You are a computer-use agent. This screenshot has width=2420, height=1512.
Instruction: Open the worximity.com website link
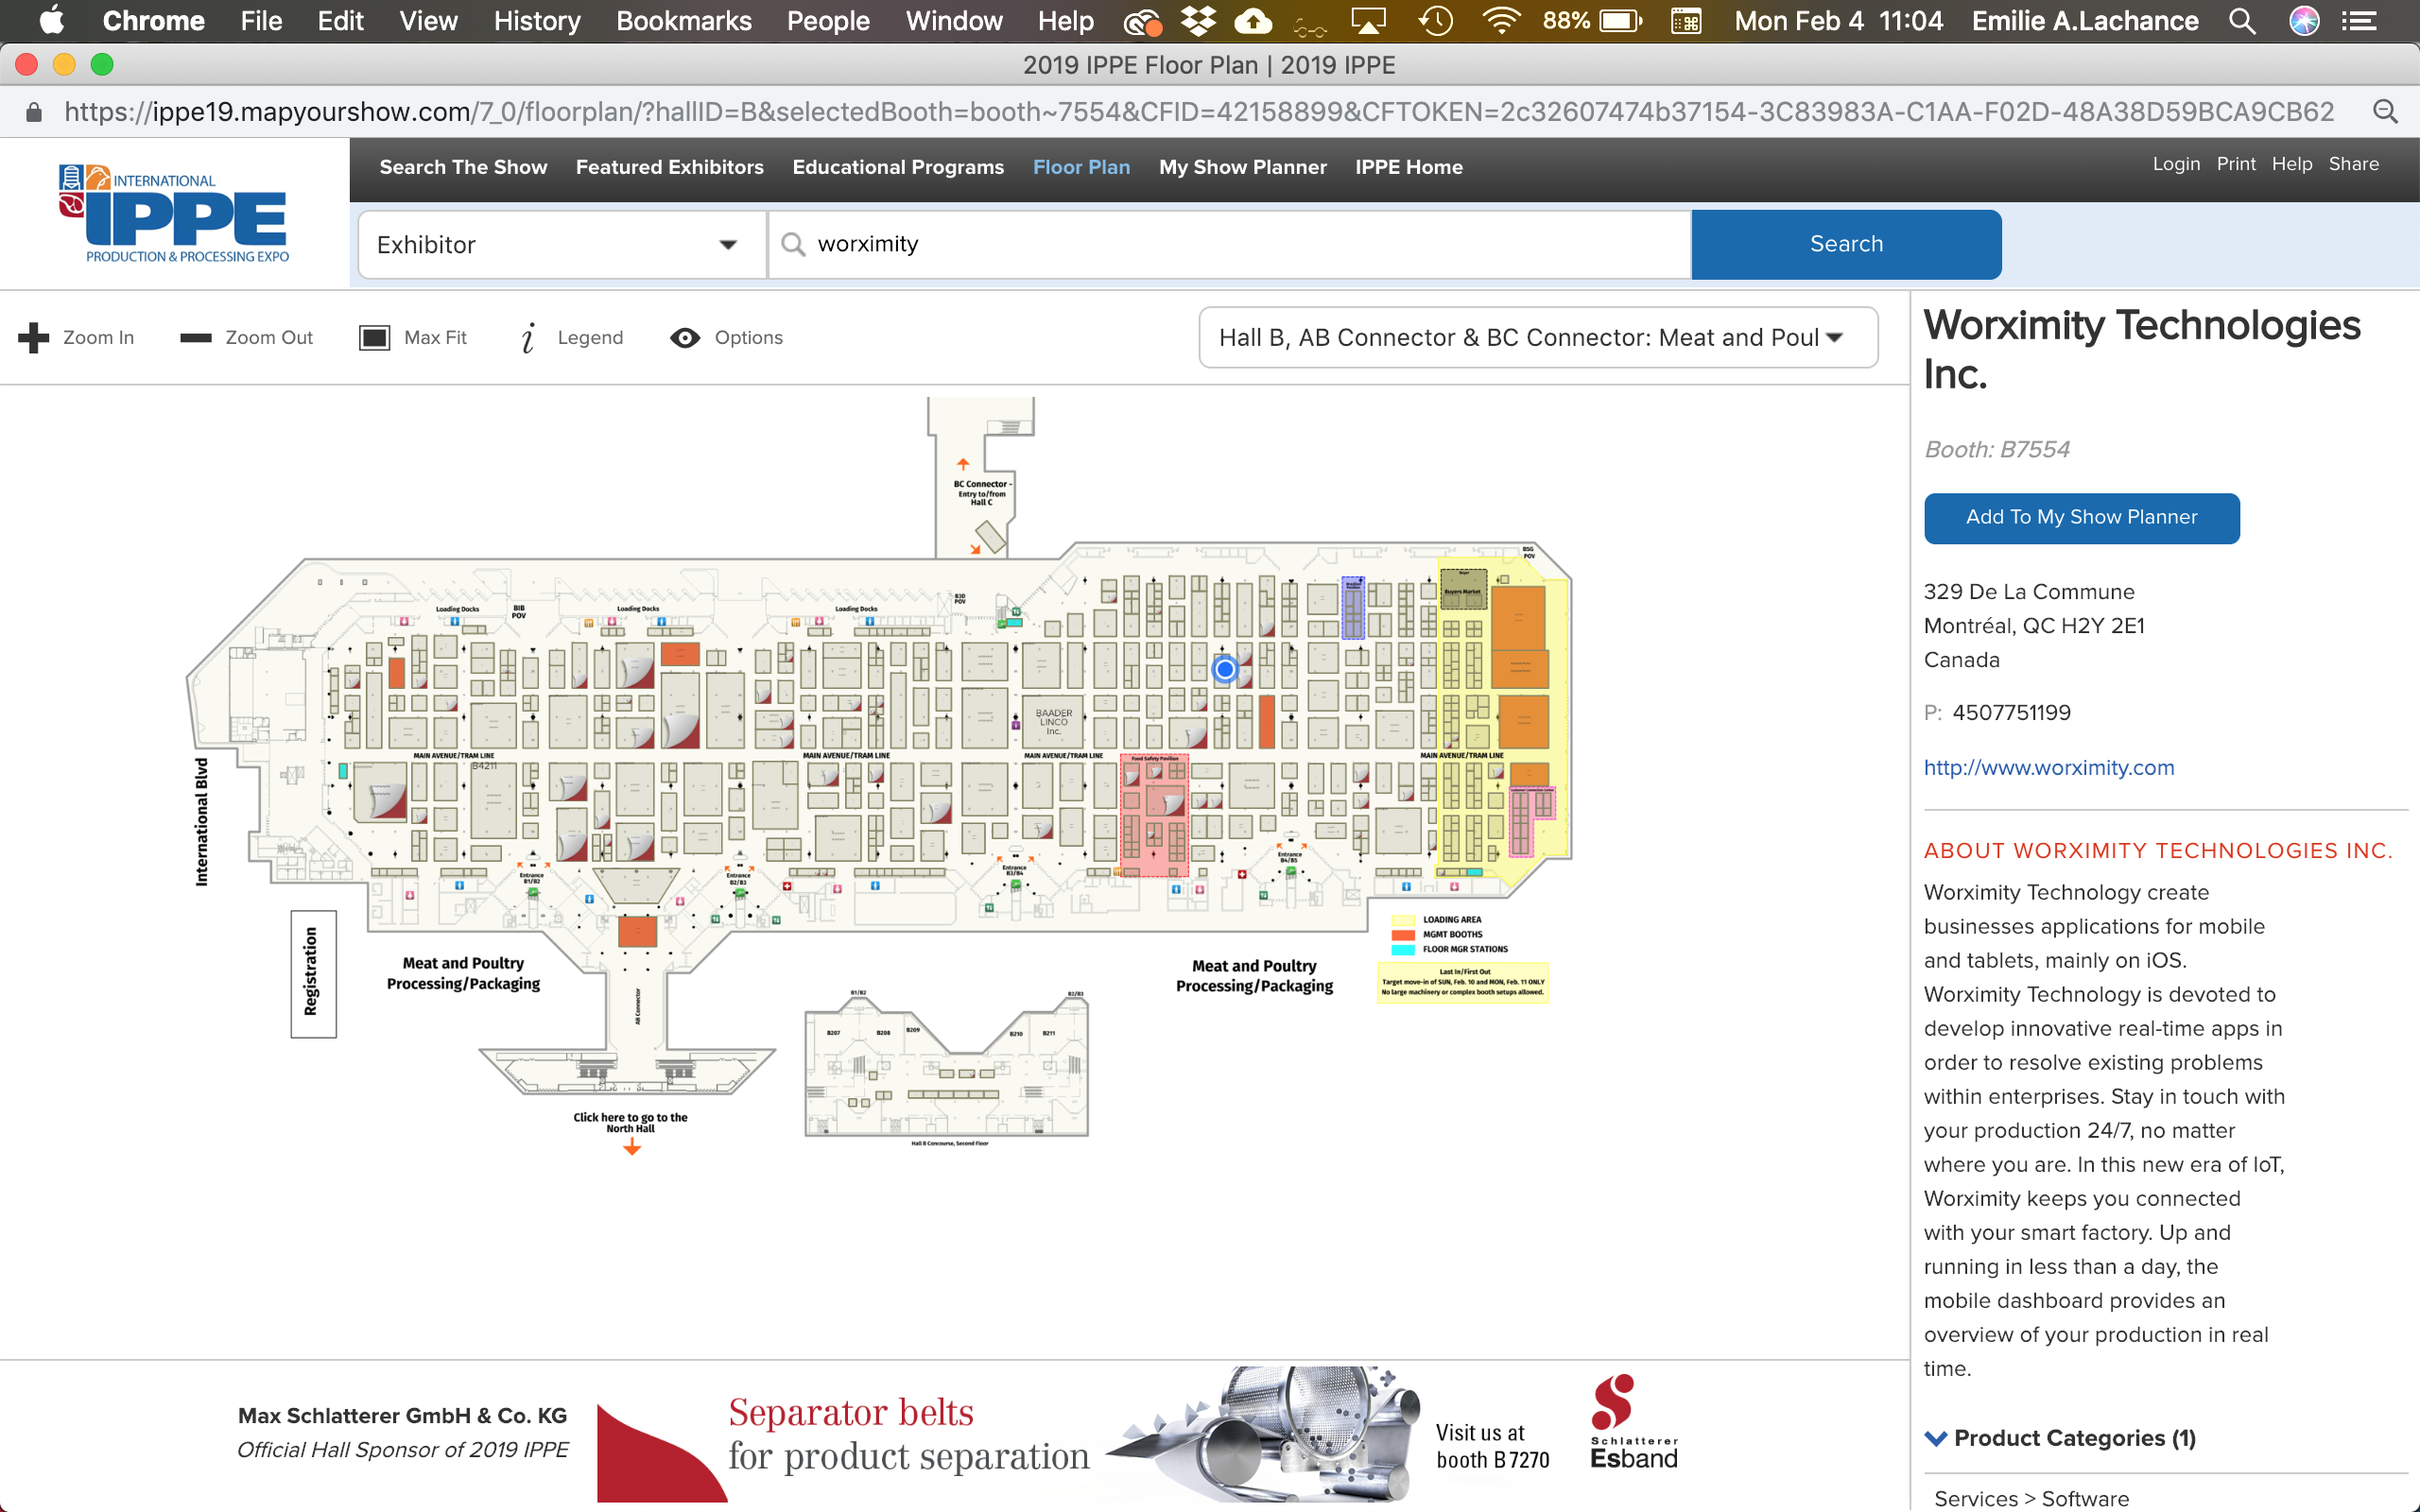(2049, 768)
